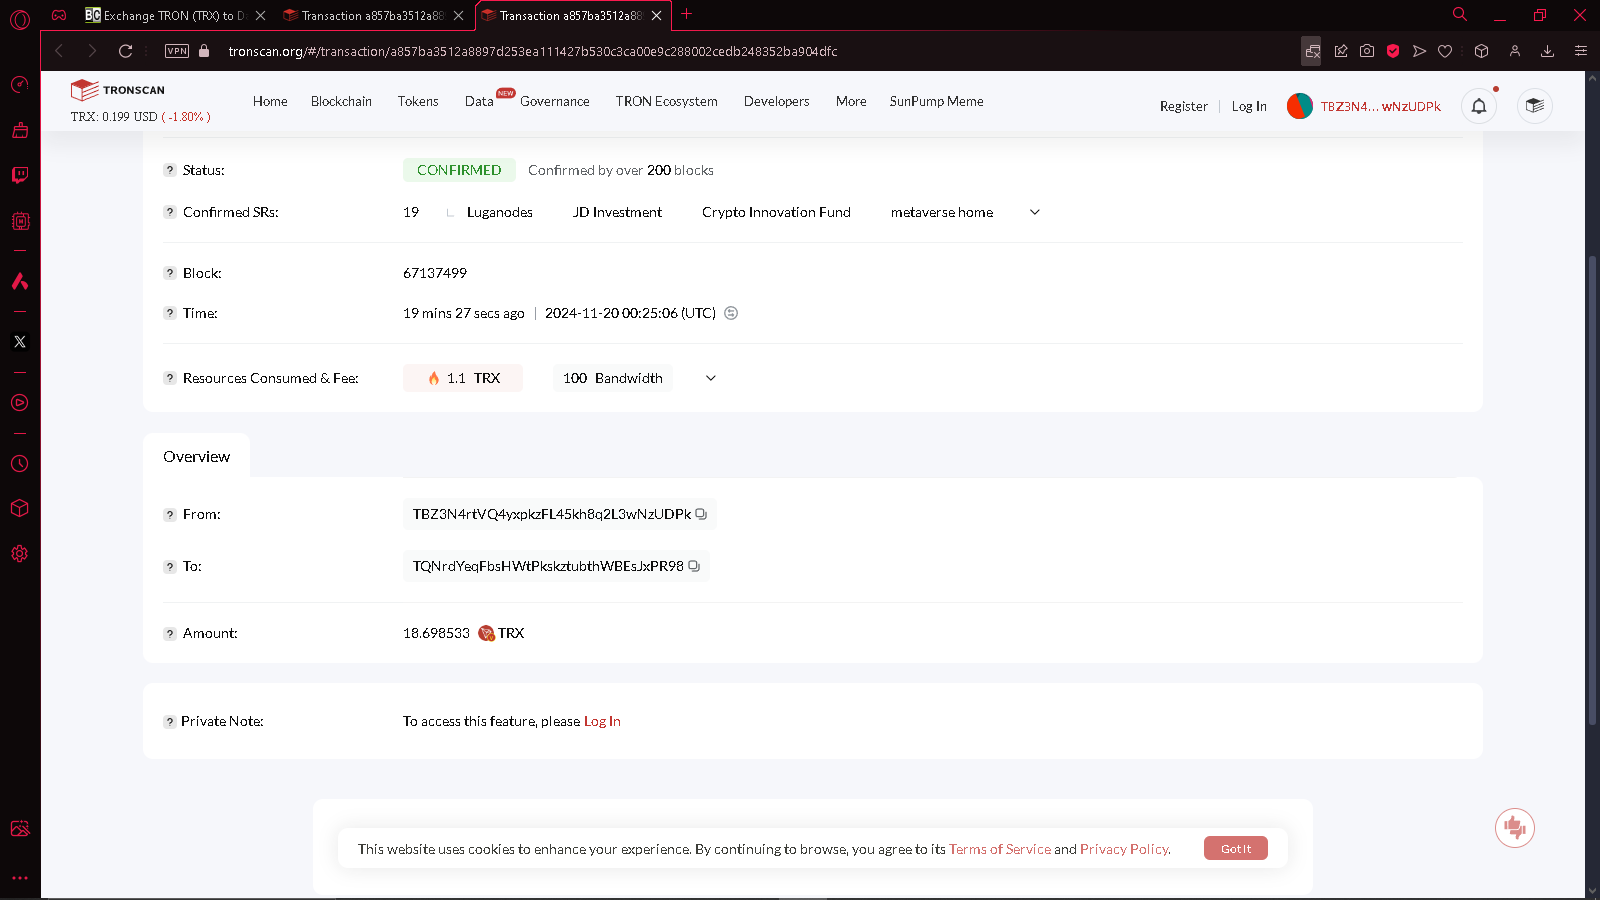Open the Luganodes SR link
1600x900 pixels.
500,212
